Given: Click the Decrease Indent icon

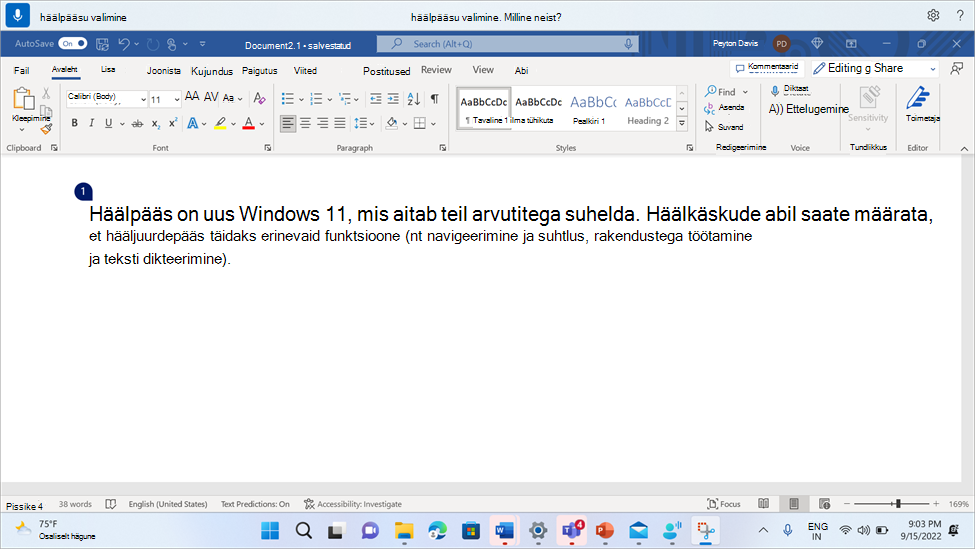Looking at the screenshot, I should (376, 99).
